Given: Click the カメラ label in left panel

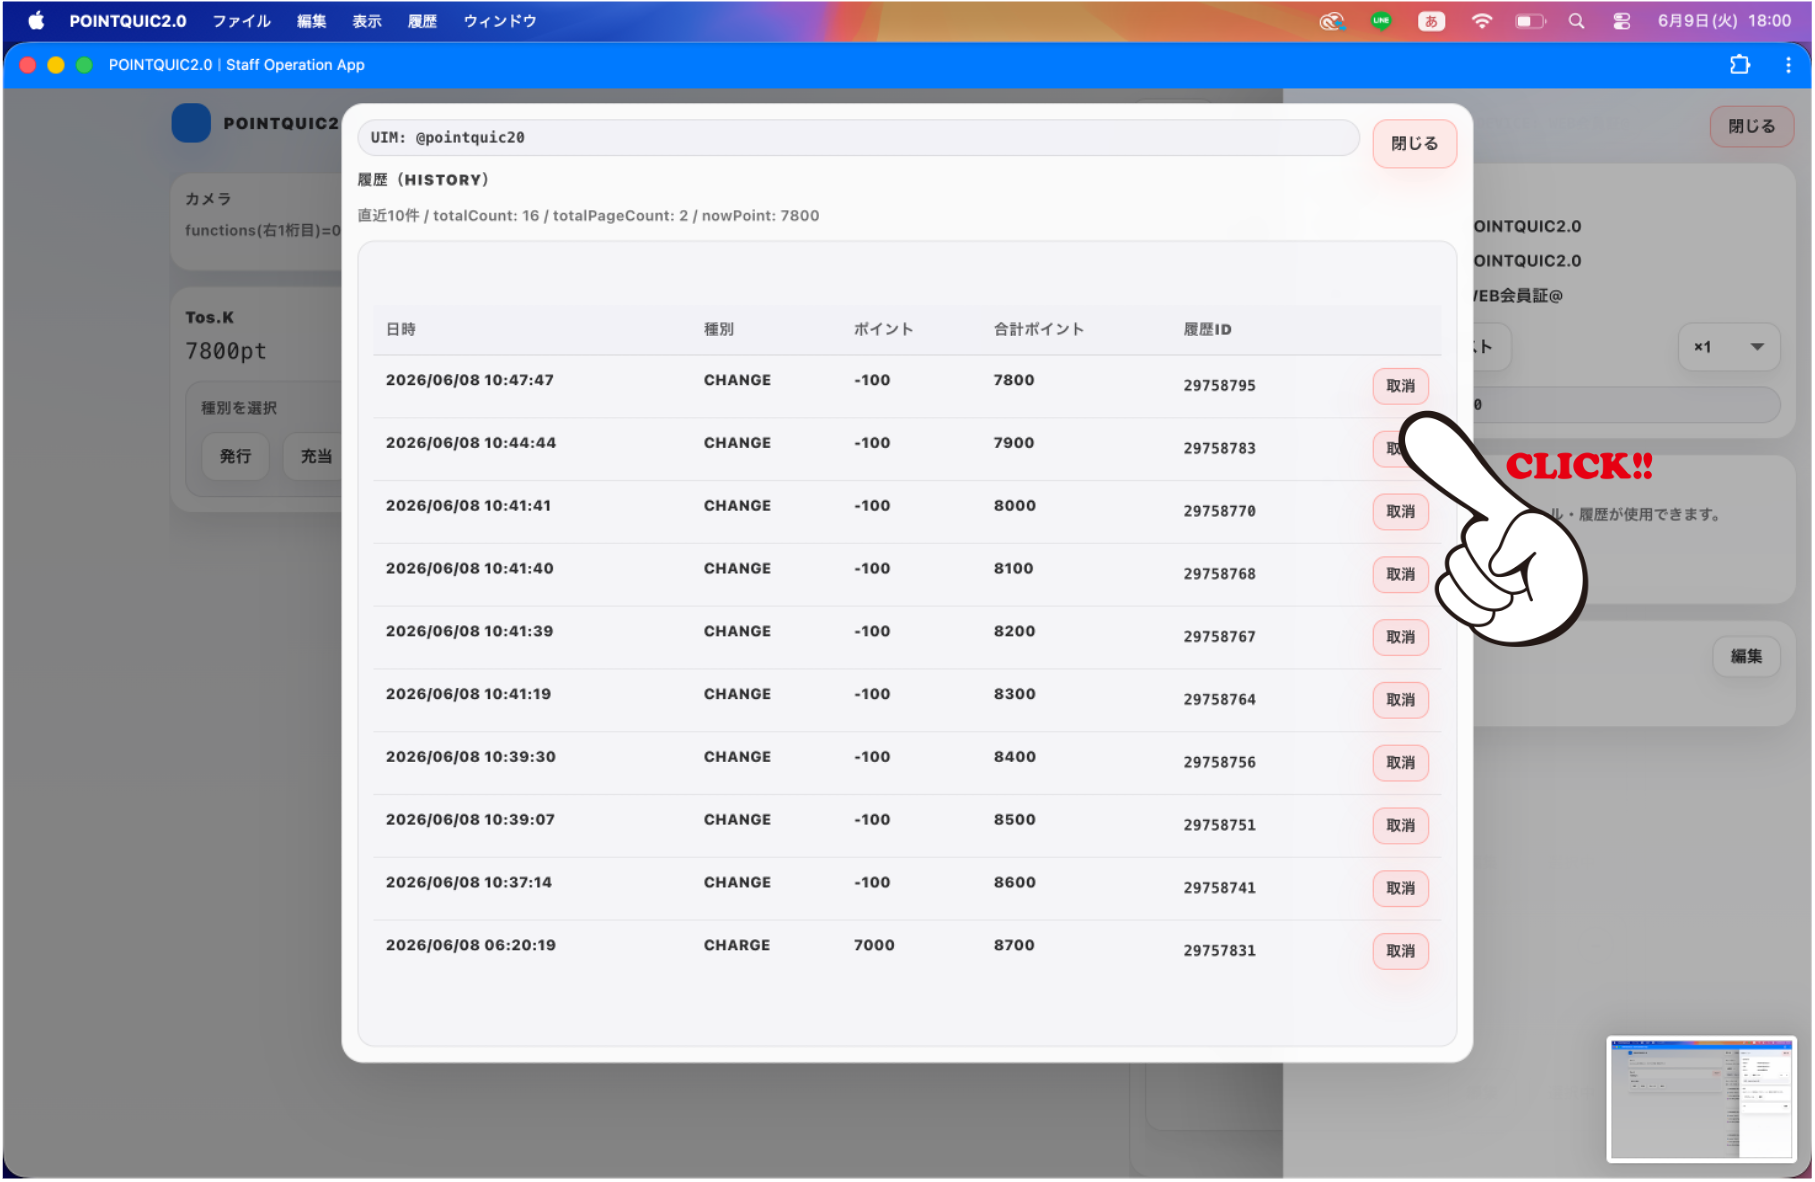Looking at the screenshot, I should pyautogui.click(x=208, y=199).
